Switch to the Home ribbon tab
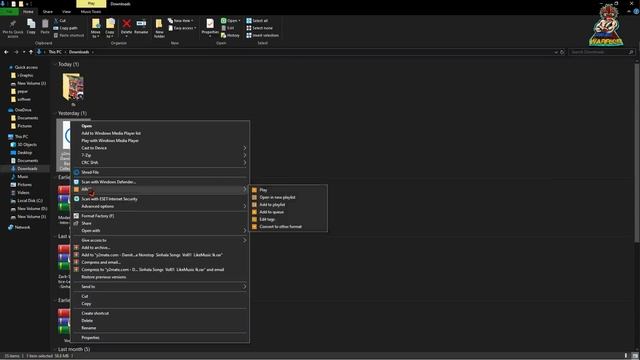Screen dimensions: 640x360 28,11
